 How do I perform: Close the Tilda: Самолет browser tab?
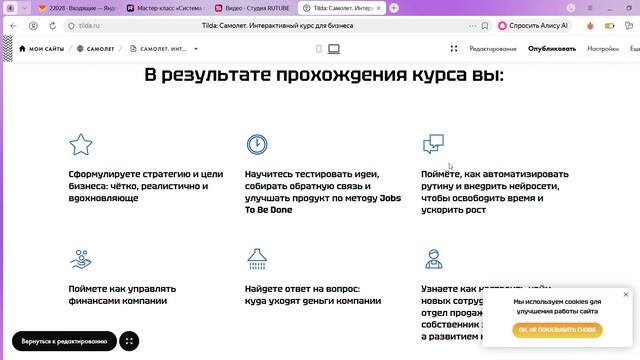coord(379,8)
